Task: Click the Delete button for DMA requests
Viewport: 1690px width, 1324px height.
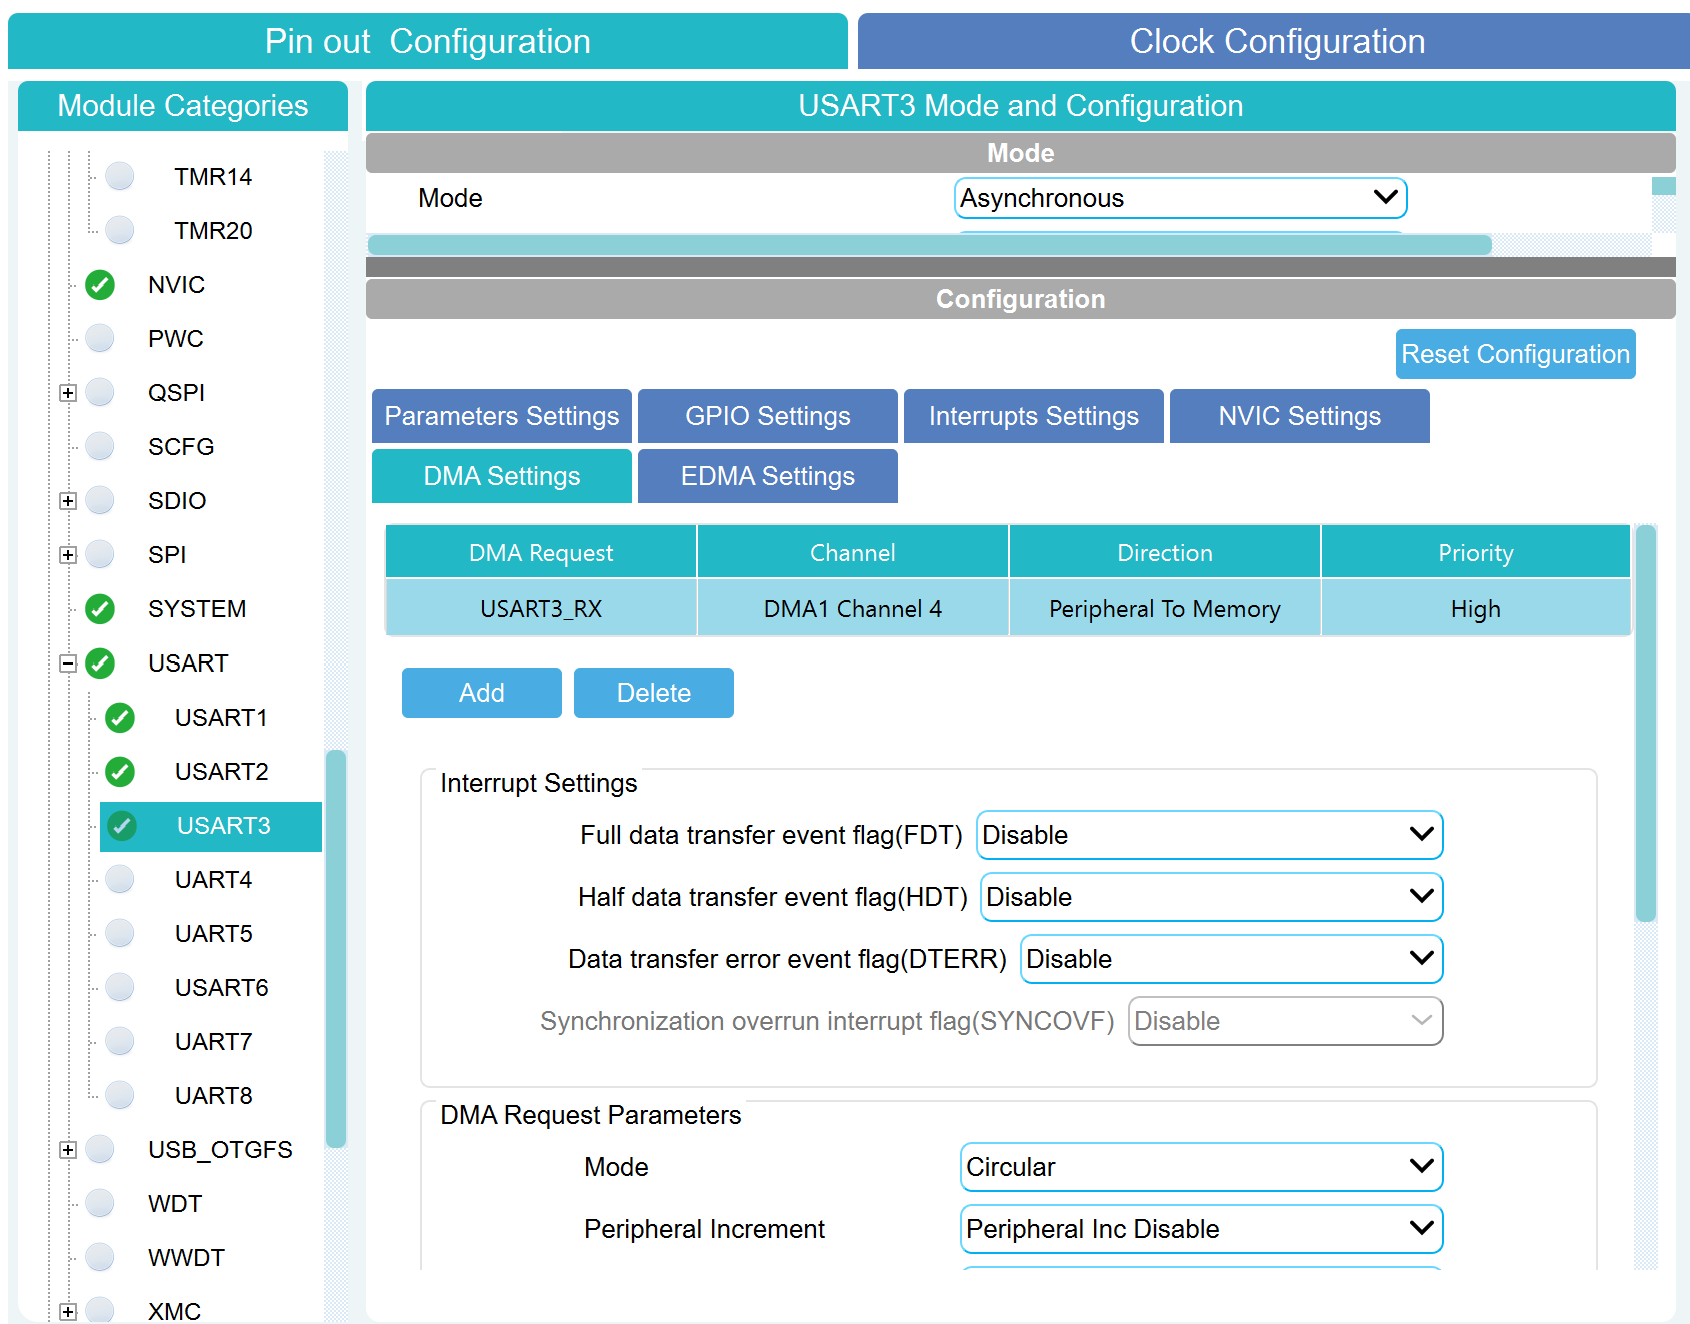Action: tap(654, 693)
